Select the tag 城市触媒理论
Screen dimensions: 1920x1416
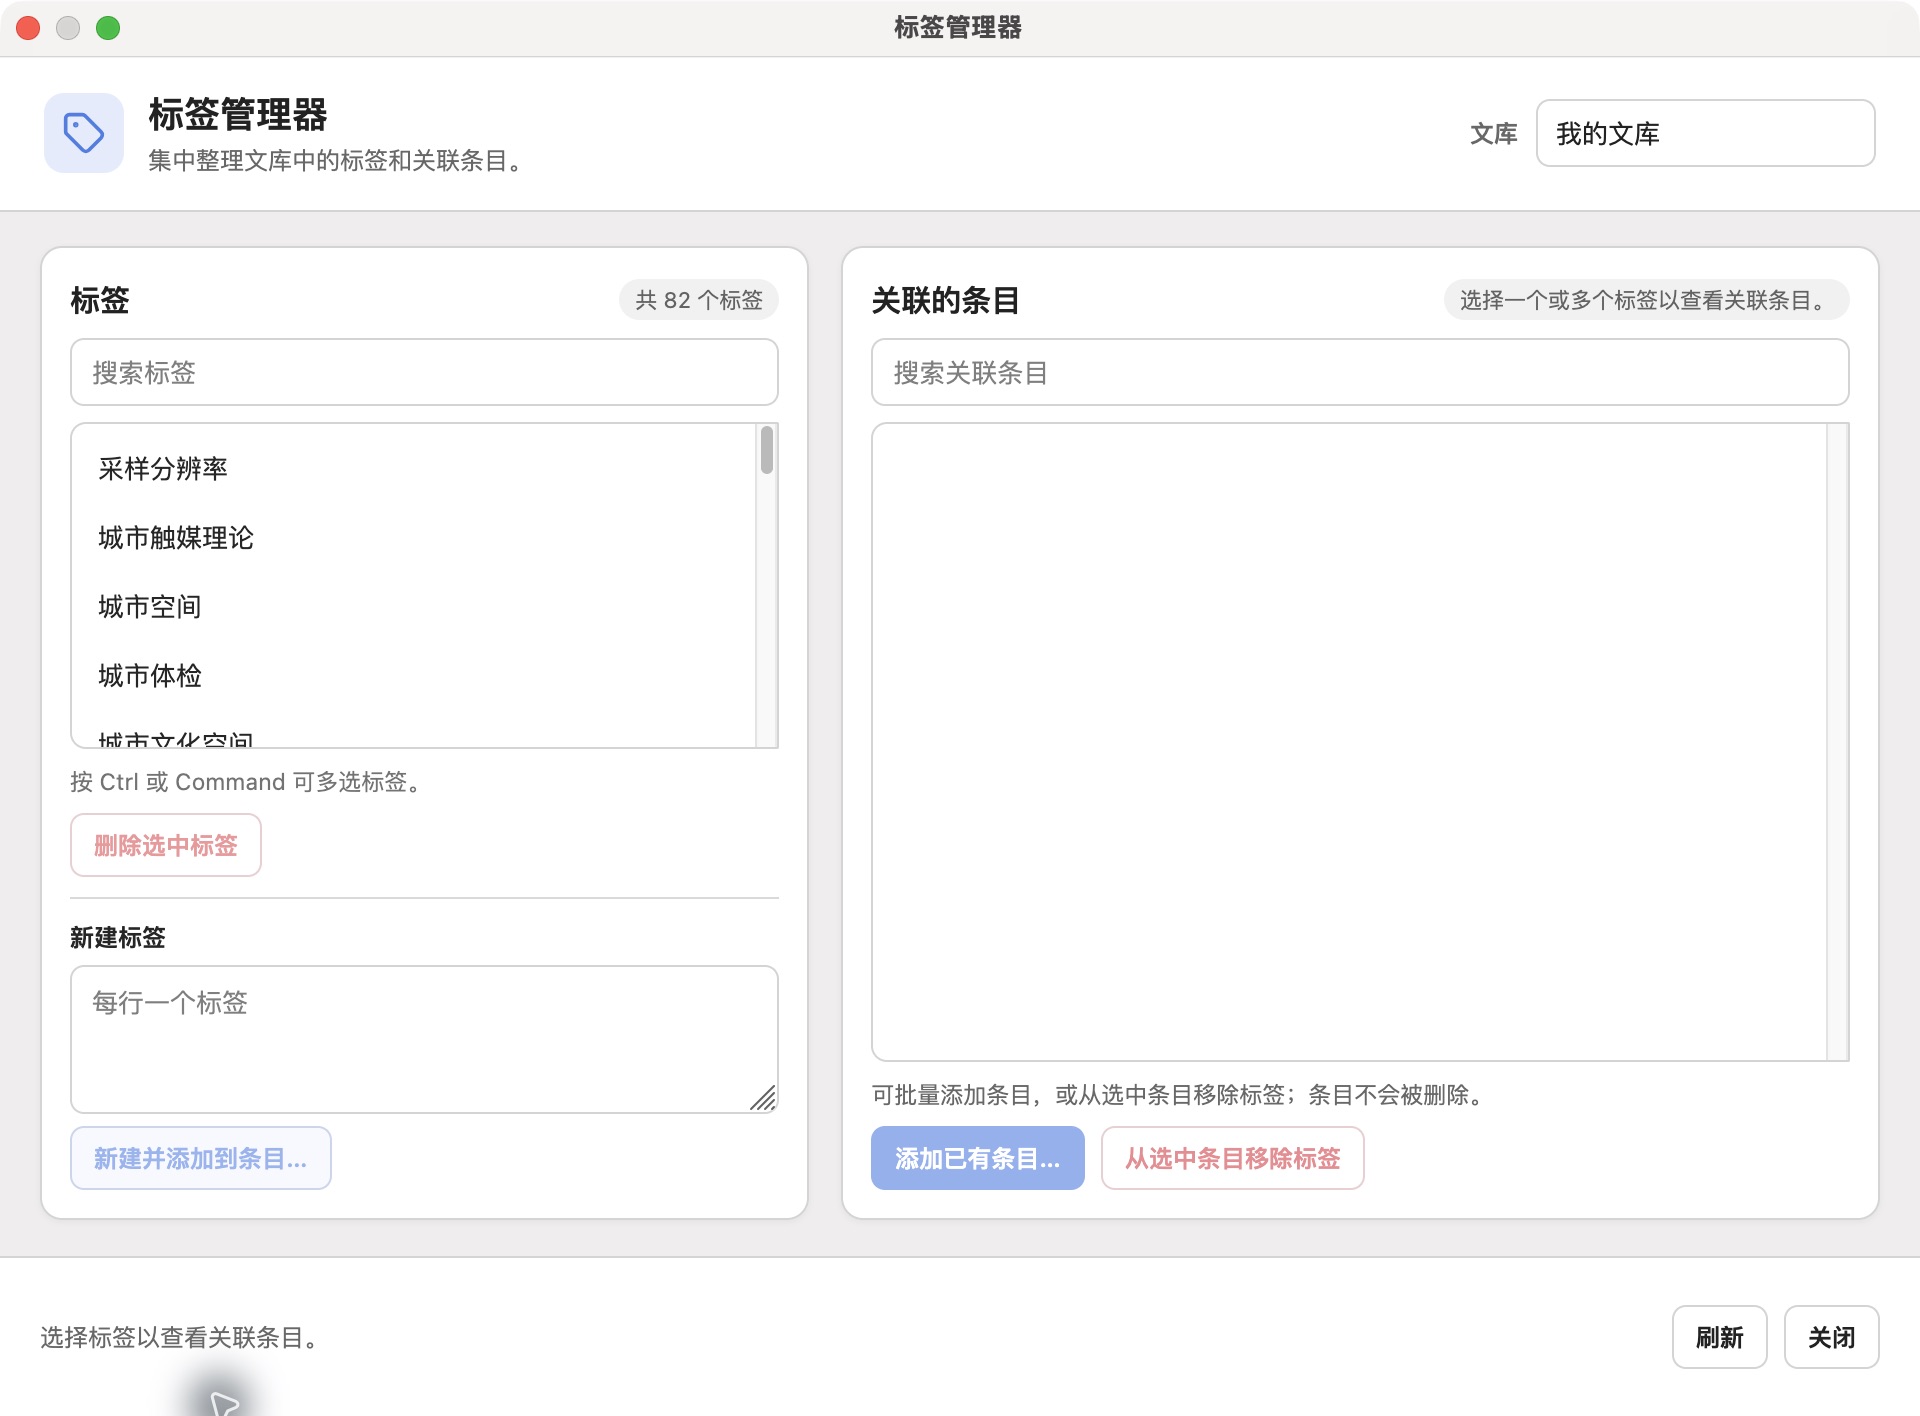[x=414, y=537]
